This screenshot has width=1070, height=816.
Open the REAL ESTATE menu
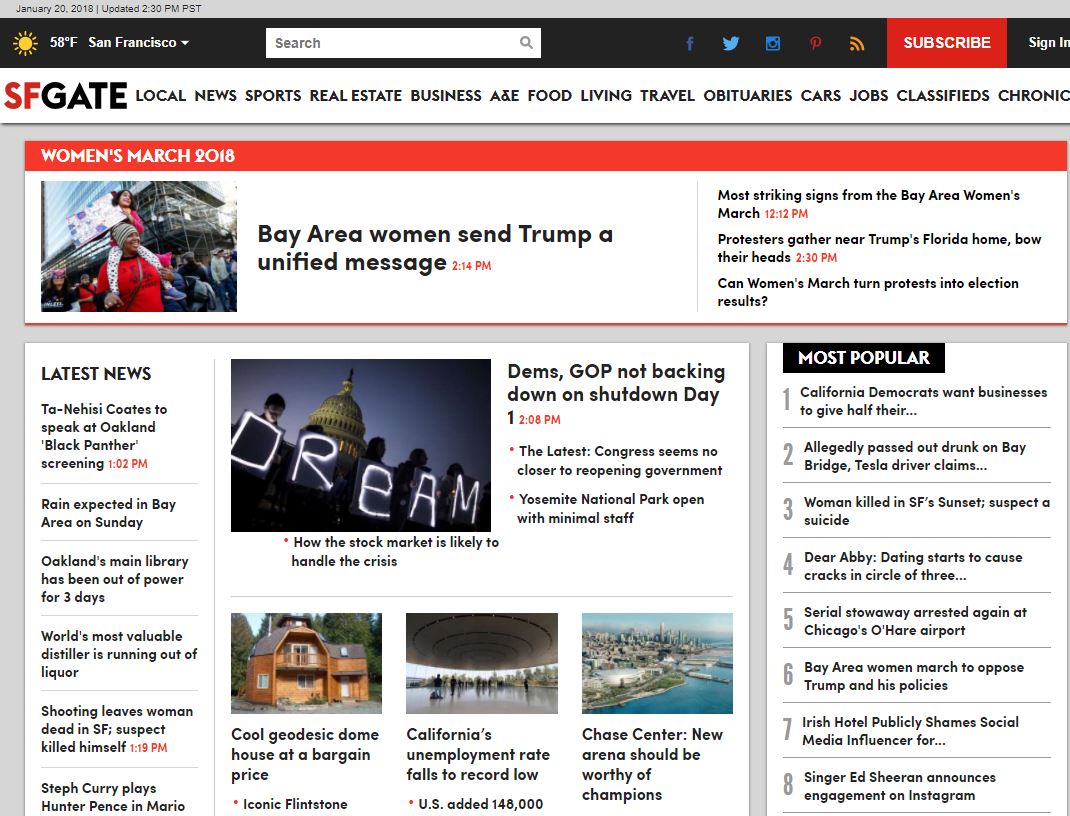(356, 96)
